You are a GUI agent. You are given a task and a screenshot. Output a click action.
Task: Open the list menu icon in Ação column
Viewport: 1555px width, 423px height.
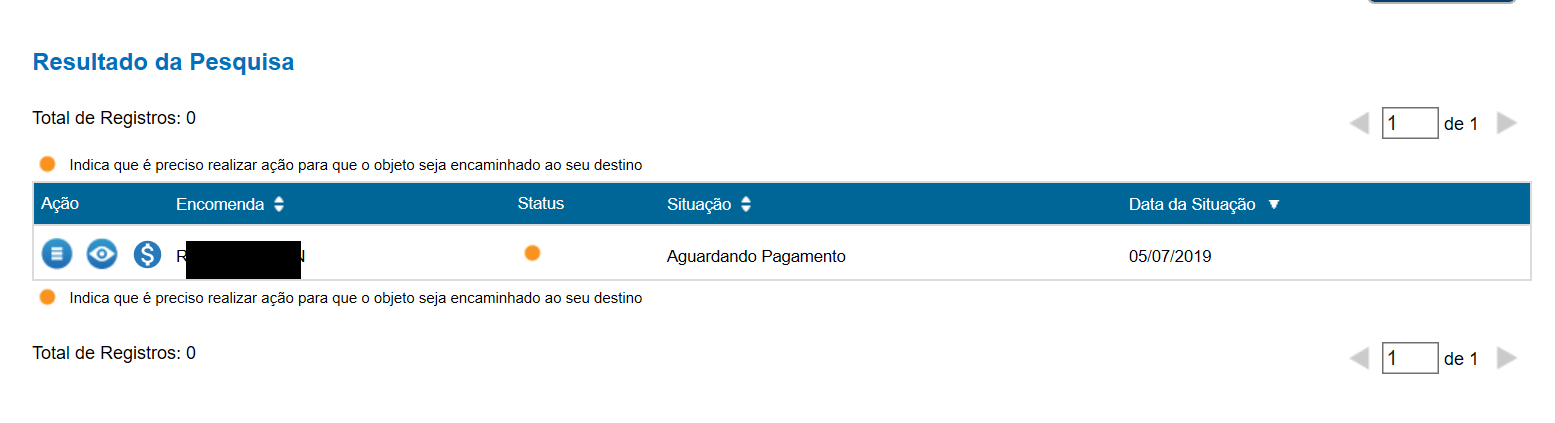coord(57,254)
